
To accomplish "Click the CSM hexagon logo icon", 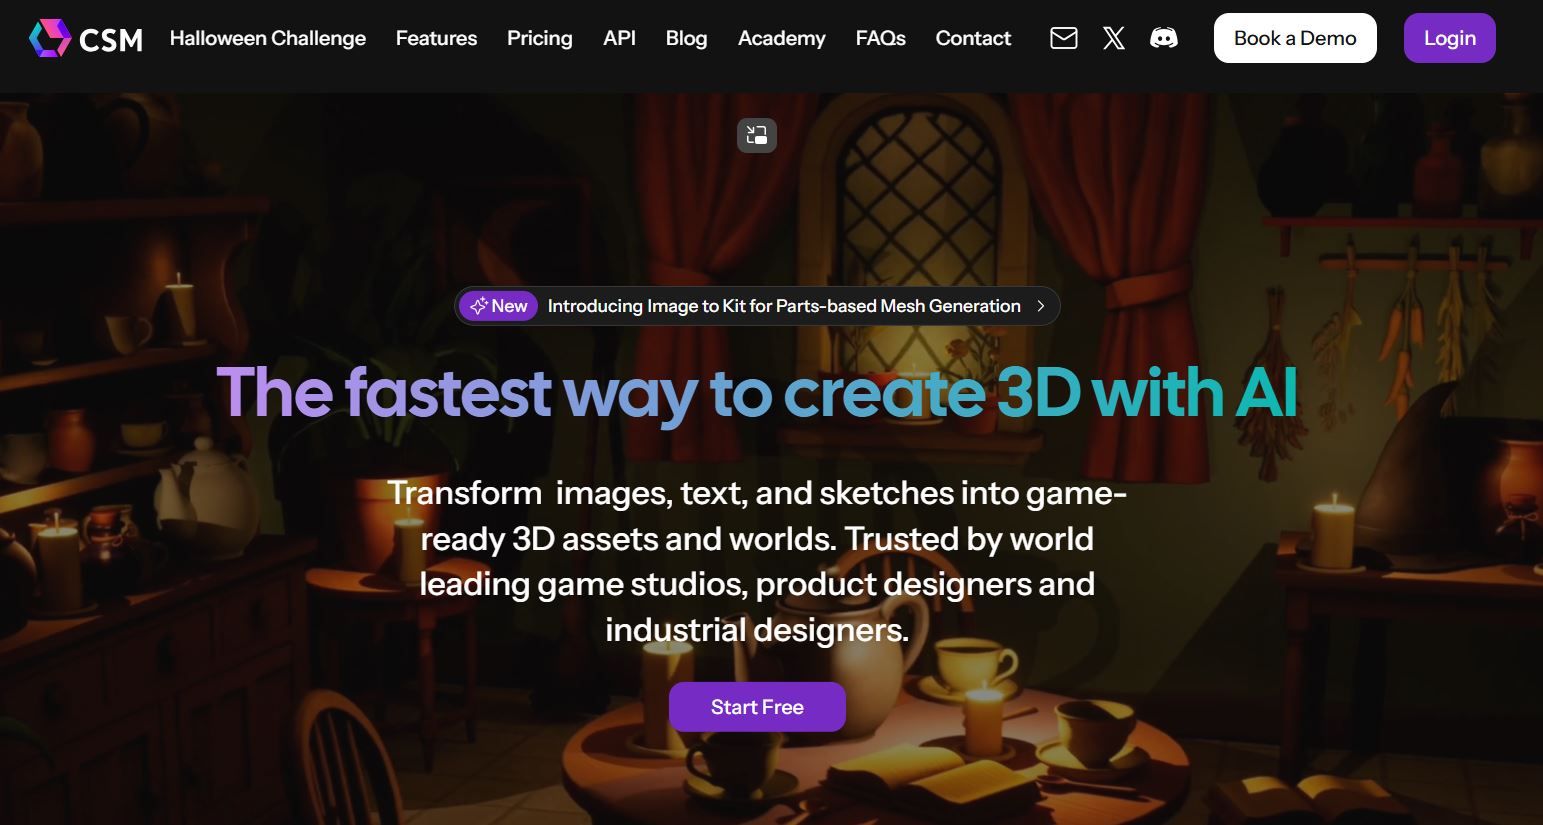I will point(49,38).
